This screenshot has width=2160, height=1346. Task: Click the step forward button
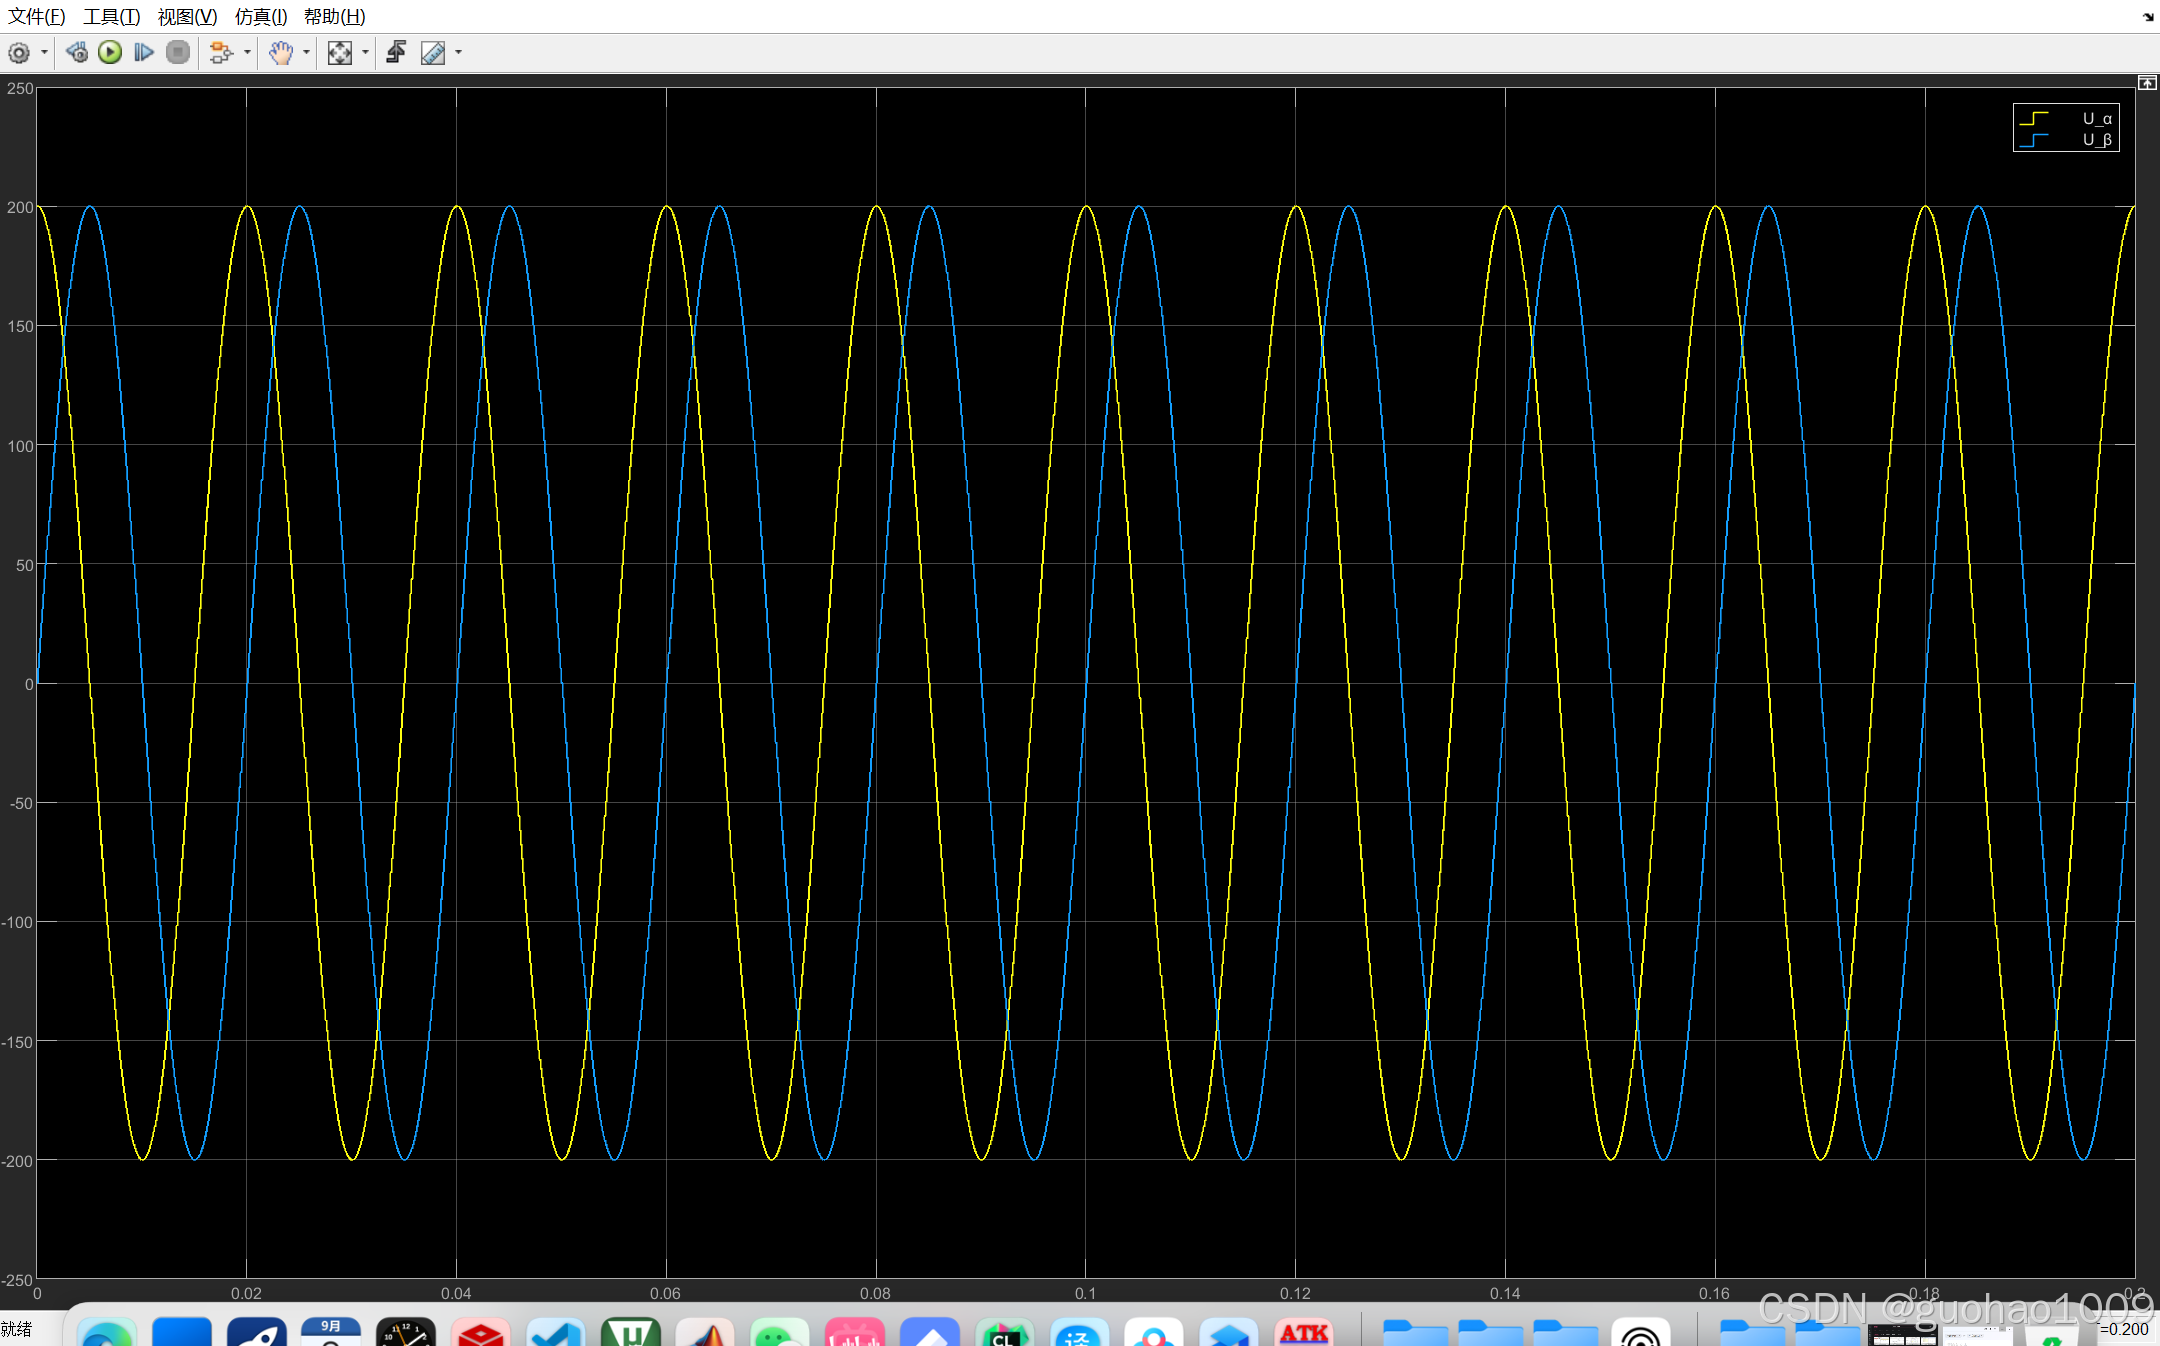click(144, 53)
